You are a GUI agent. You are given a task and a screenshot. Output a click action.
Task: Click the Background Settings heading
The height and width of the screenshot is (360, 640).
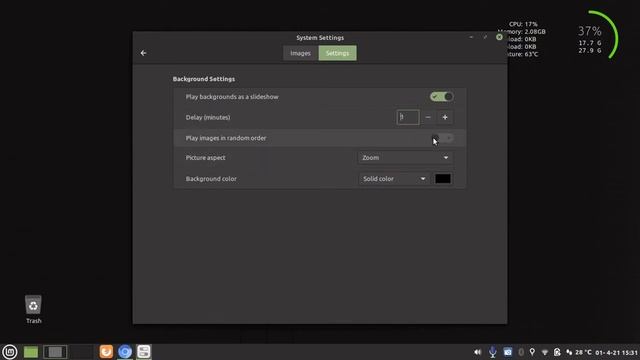pyautogui.click(x=204, y=79)
